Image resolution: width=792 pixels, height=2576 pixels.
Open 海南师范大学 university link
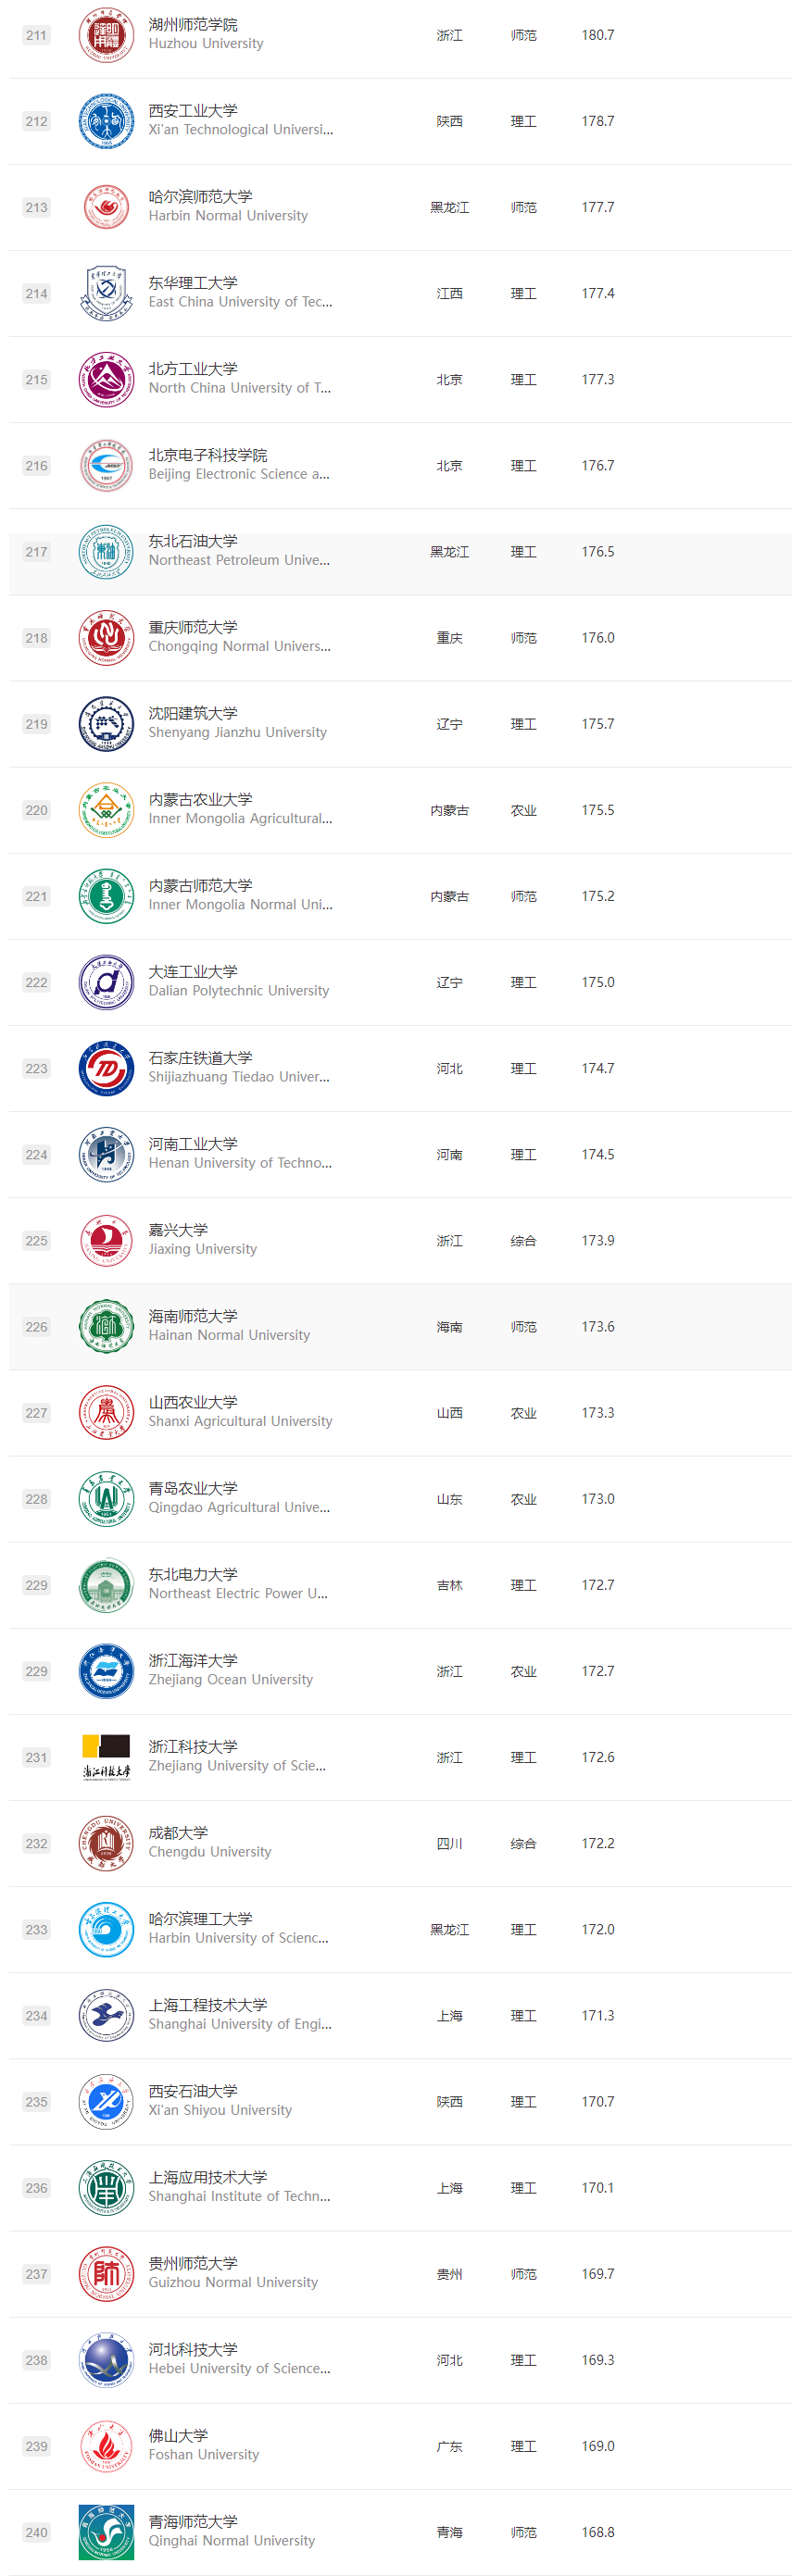click(x=193, y=1316)
